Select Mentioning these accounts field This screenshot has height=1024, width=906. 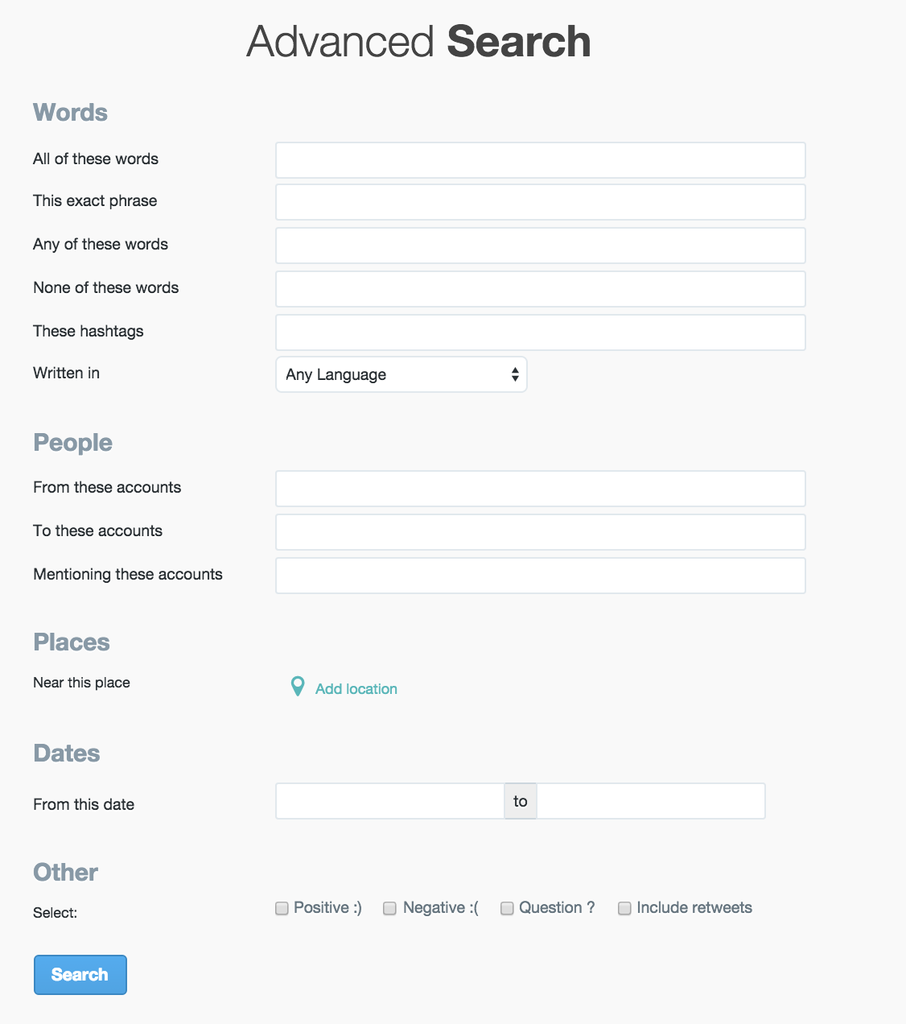point(540,576)
